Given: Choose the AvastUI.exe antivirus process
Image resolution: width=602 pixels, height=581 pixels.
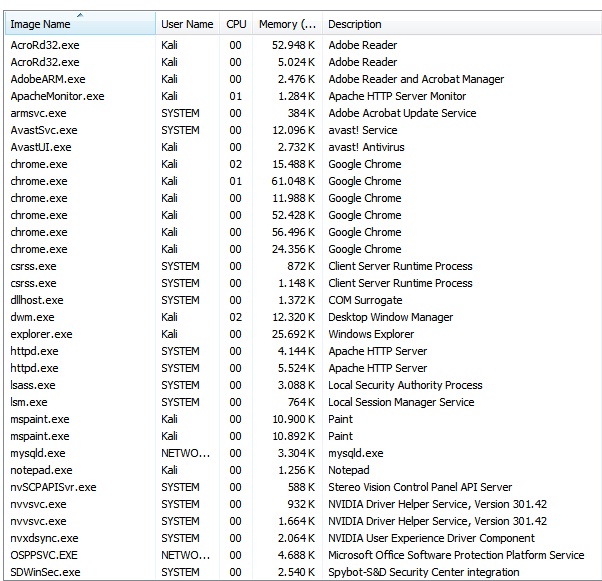Looking at the screenshot, I should (x=40, y=147).
